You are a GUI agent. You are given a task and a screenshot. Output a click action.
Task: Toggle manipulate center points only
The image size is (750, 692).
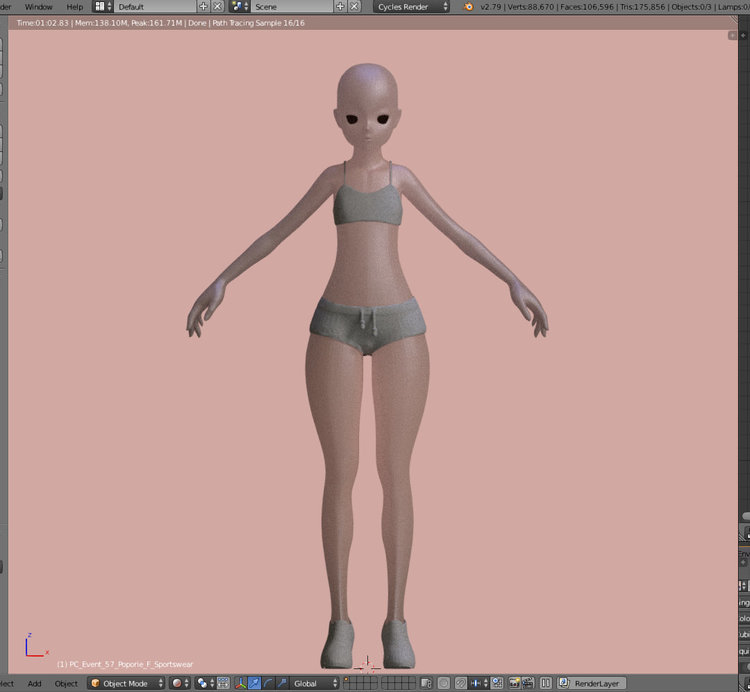pyautogui.click(x=223, y=683)
